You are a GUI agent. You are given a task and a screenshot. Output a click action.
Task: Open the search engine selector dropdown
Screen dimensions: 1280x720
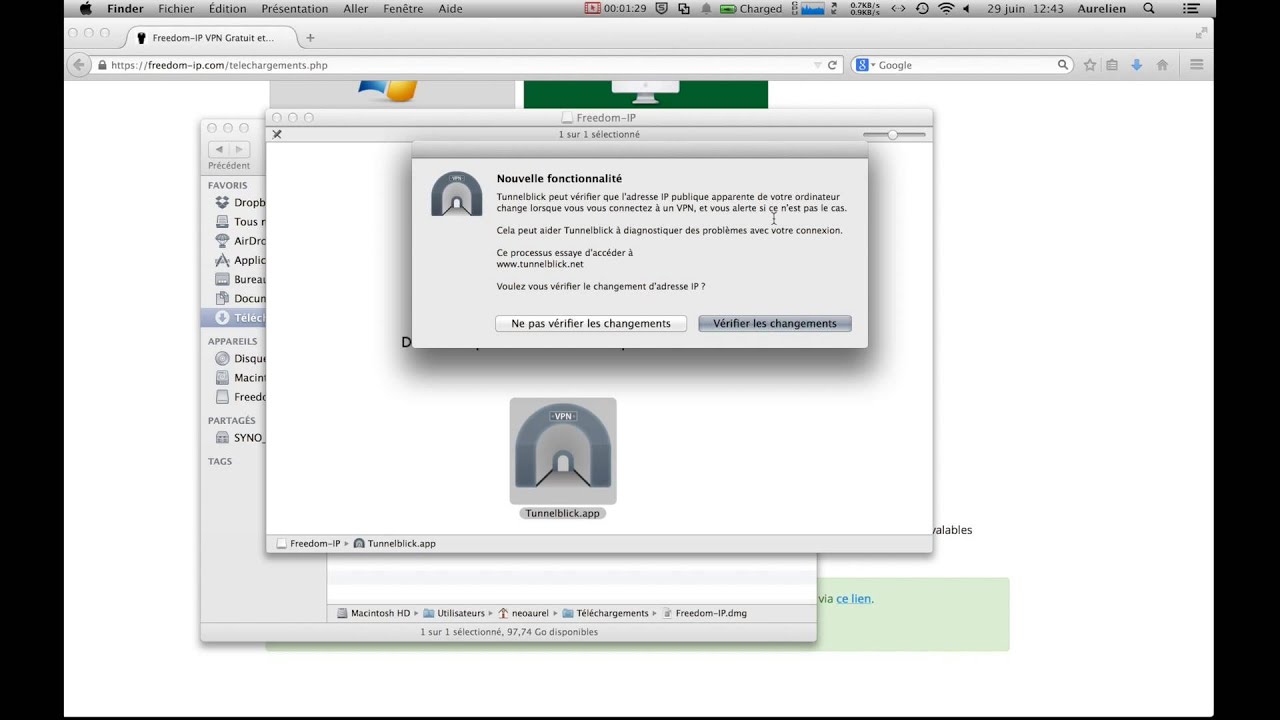click(864, 65)
